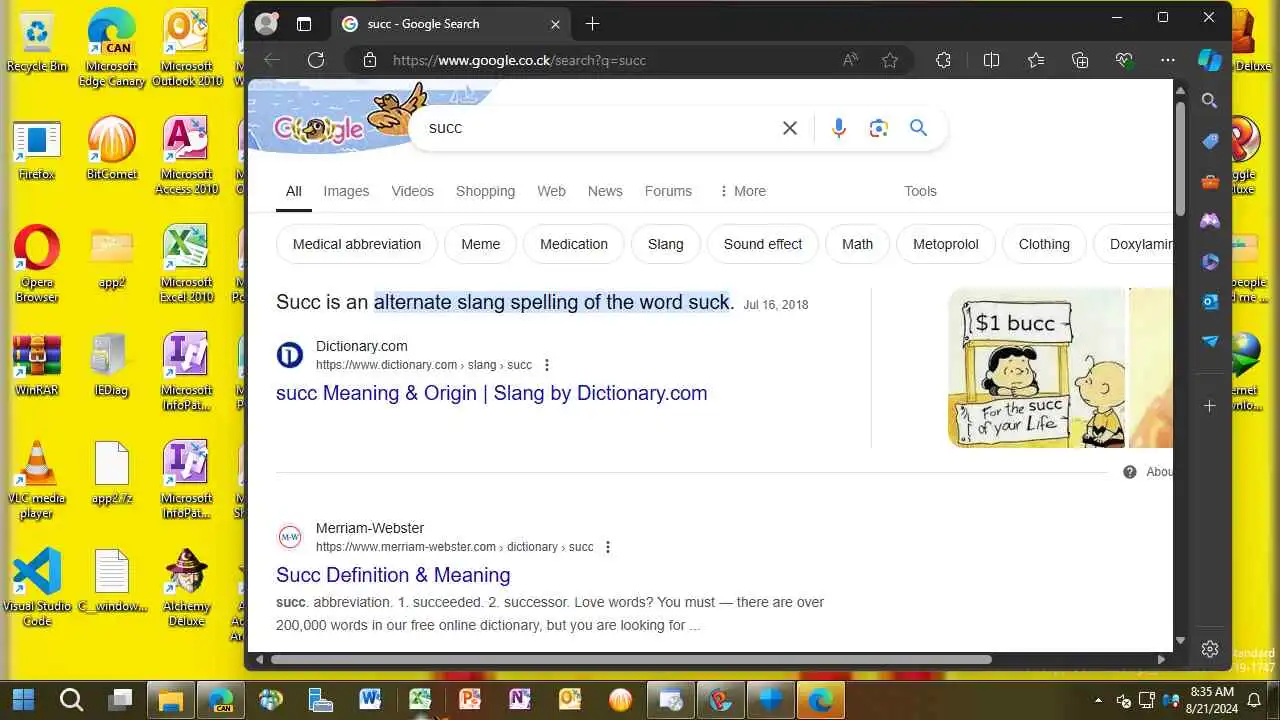Select the Sound effect filter chip
The image size is (1280, 720).
pyautogui.click(x=763, y=244)
